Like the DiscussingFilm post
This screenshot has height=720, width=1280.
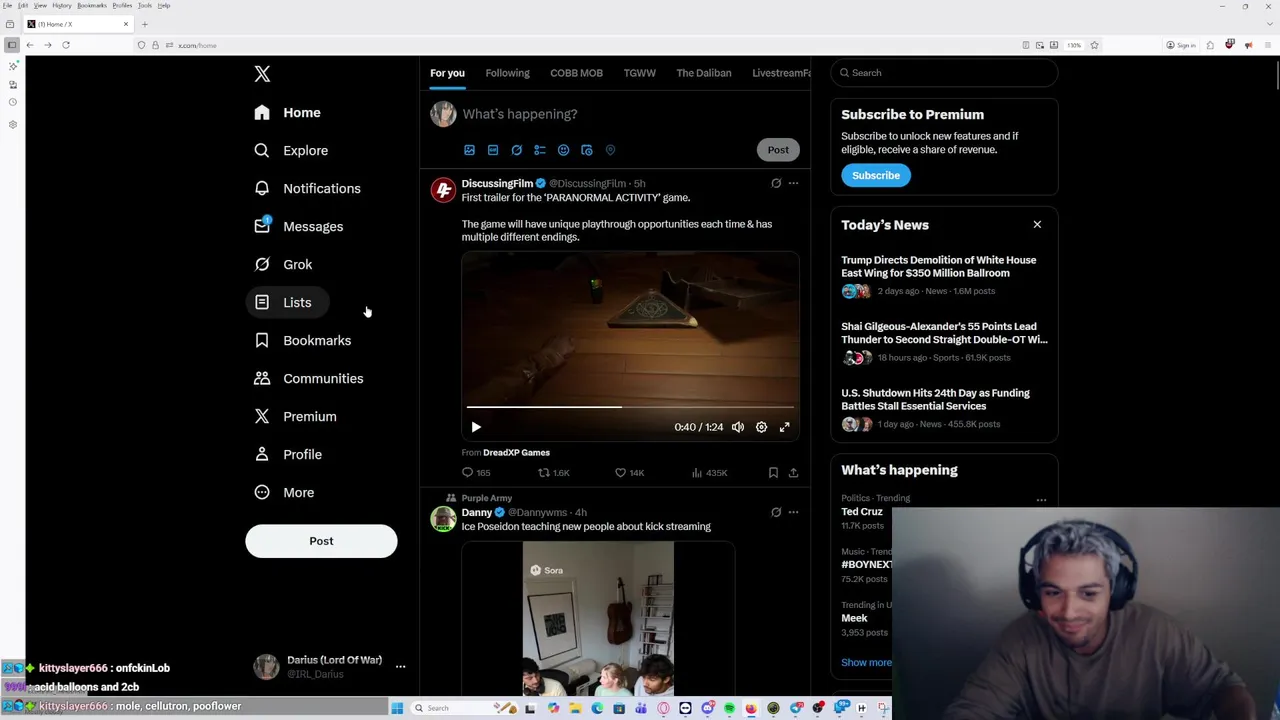[x=629, y=473]
